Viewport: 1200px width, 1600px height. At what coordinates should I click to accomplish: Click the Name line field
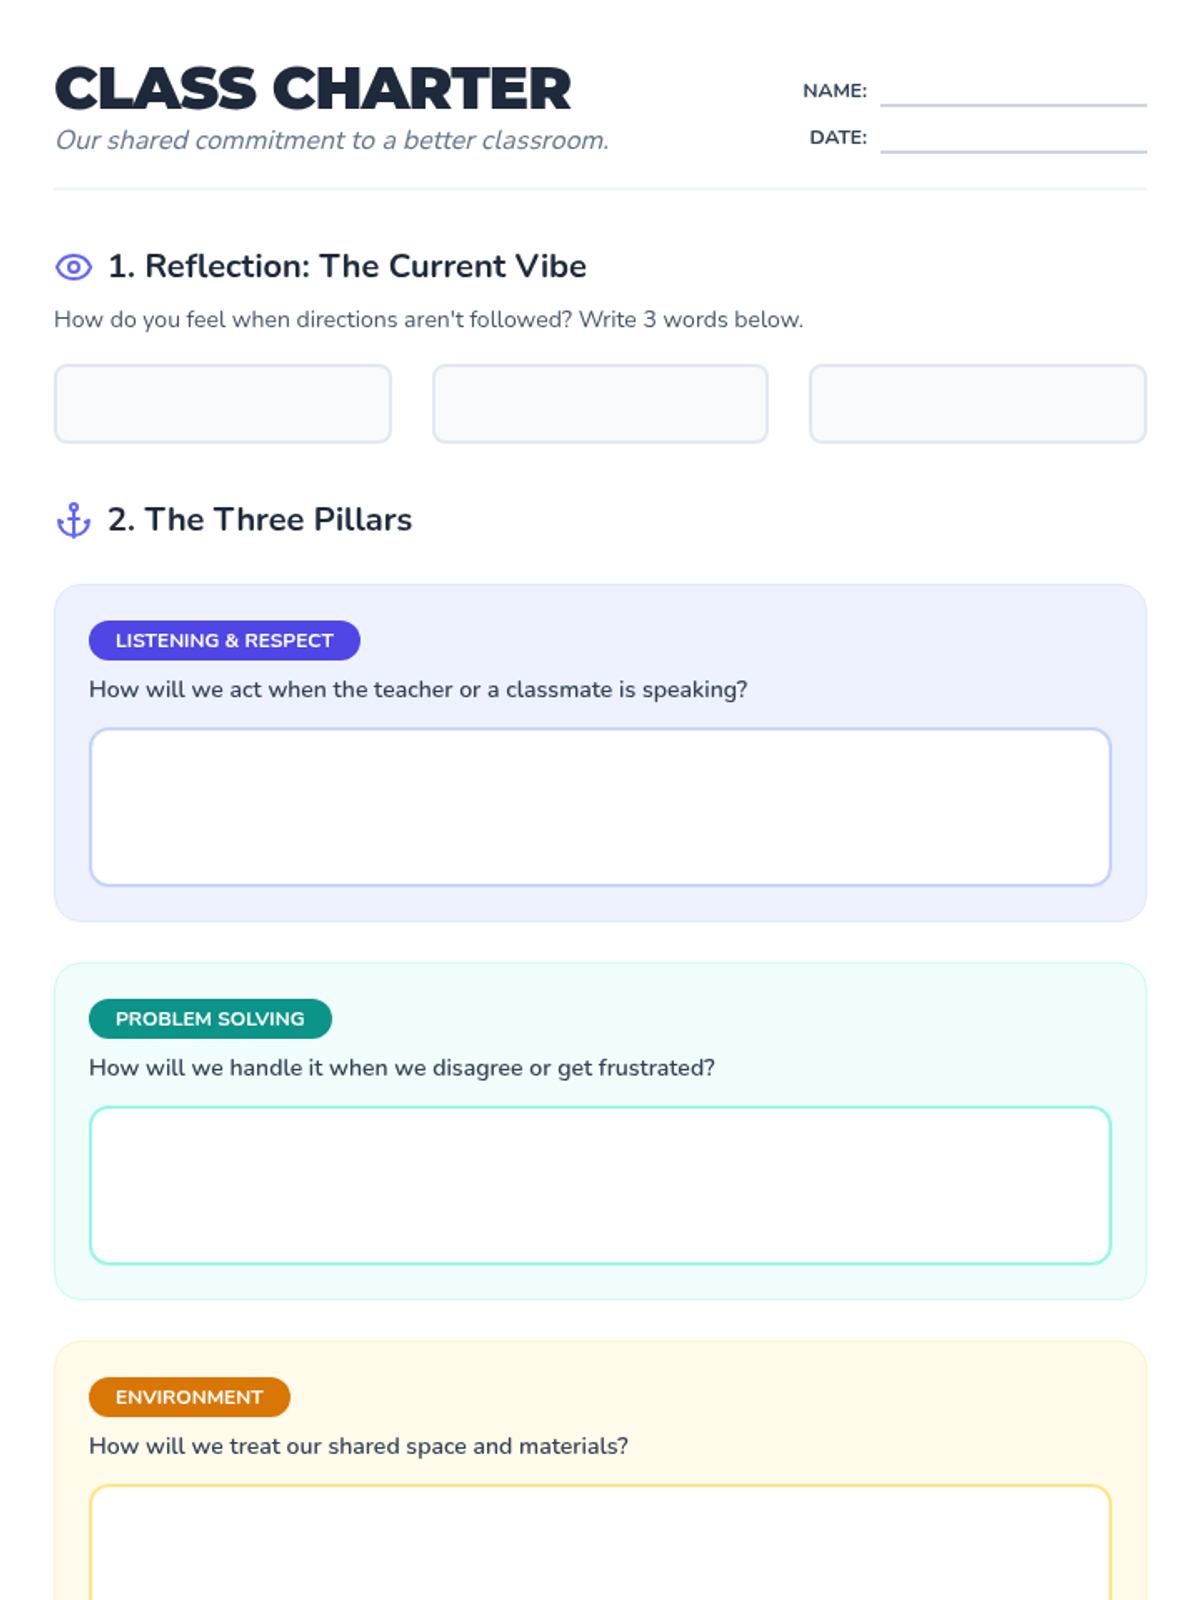[x=1013, y=91]
